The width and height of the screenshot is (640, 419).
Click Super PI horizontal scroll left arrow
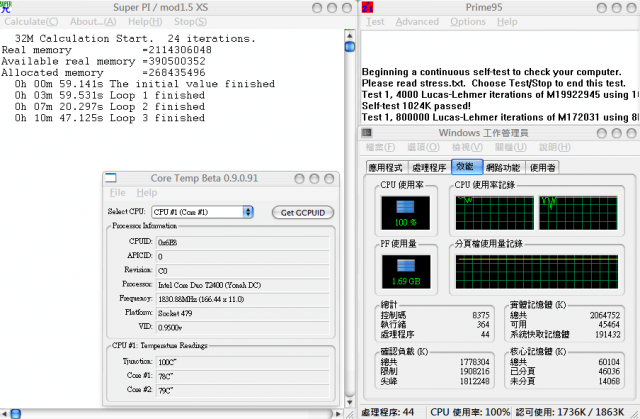[x=4, y=414]
